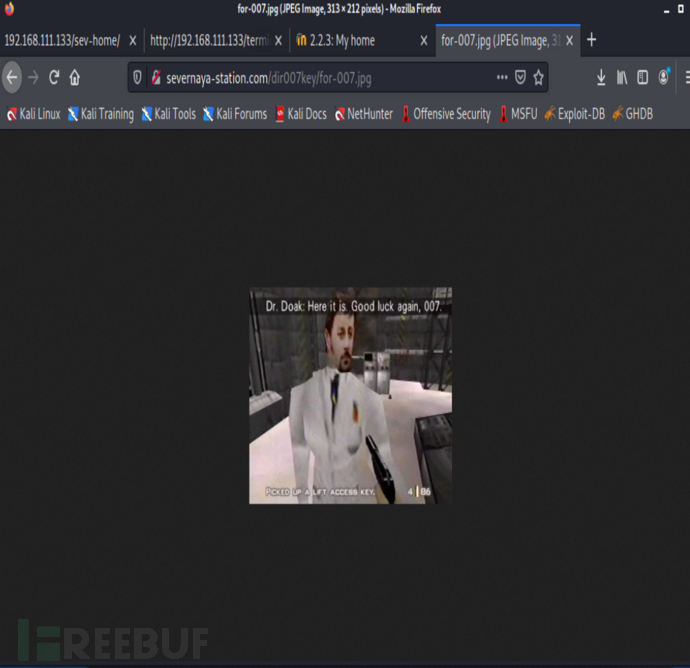Open the Kali Tools bookmark
This screenshot has width=690, height=668.
tap(169, 114)
